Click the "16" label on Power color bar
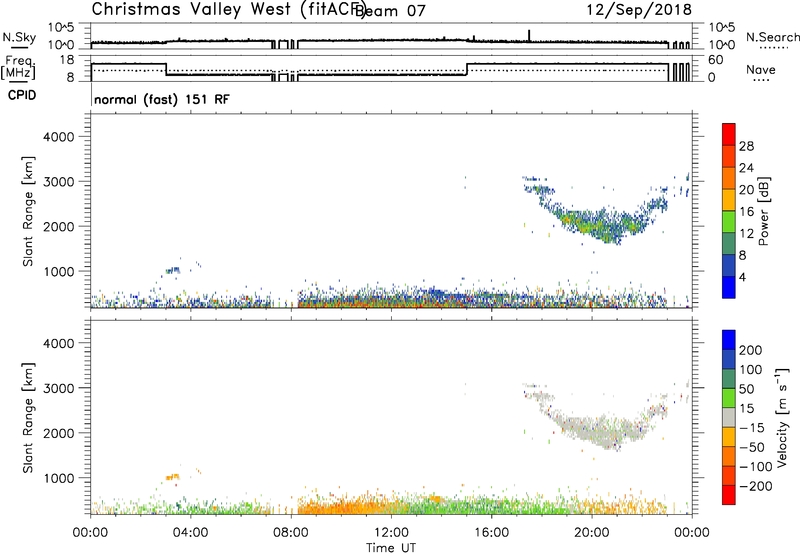This screenshot has height=554, width=800. coord(746,212)
